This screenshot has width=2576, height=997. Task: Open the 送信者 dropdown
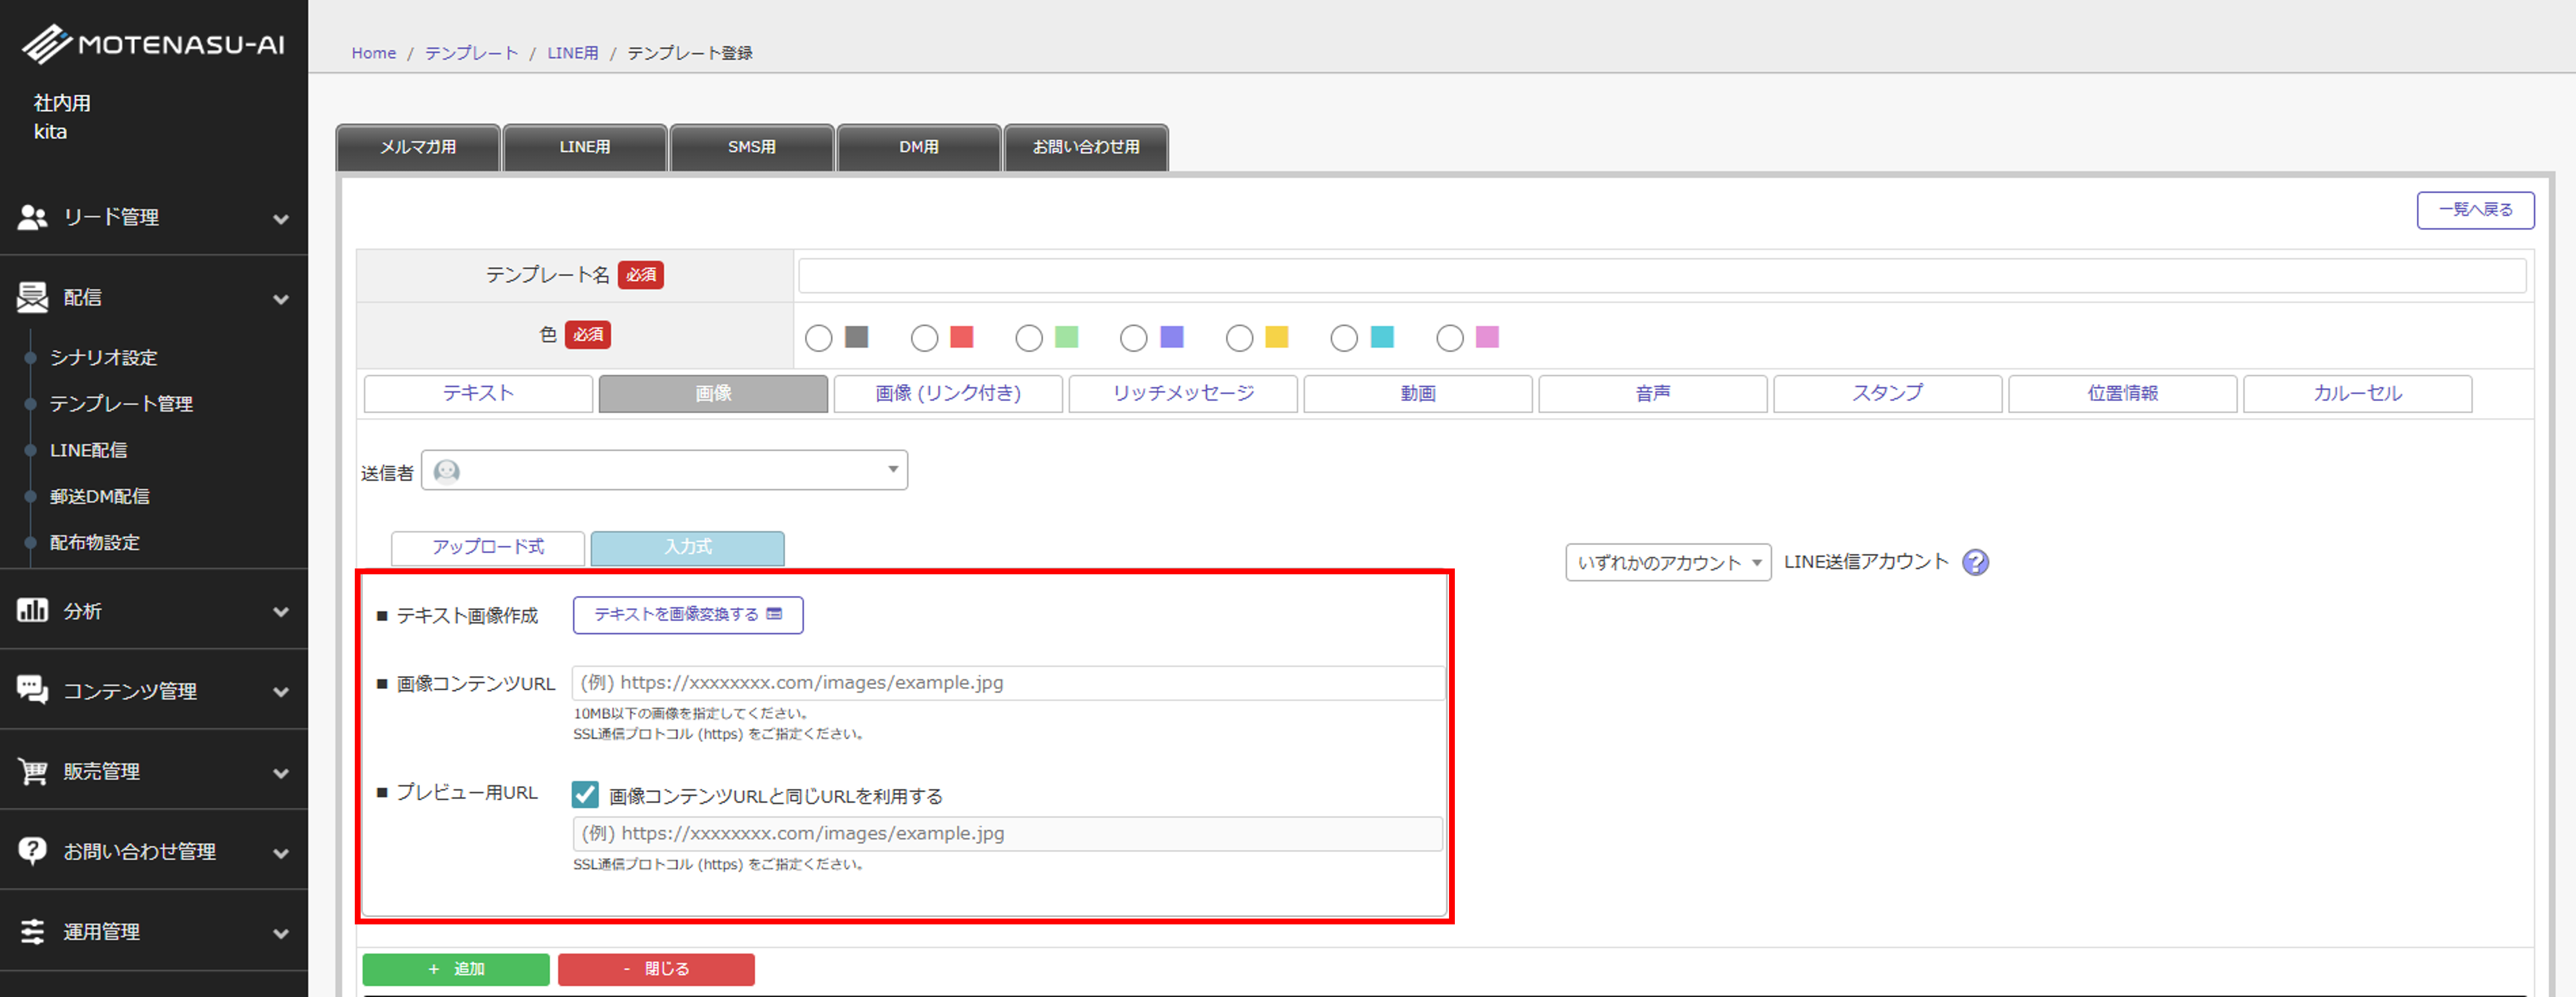[664, 470]
